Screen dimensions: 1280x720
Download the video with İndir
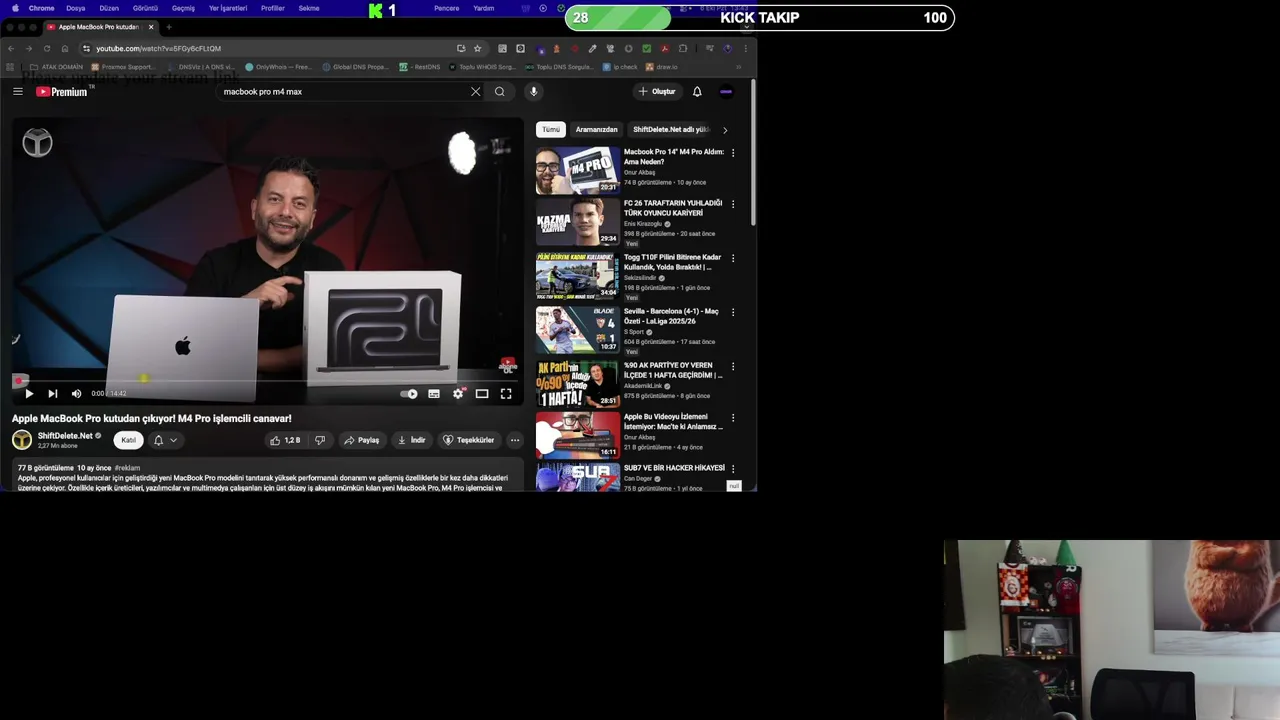[x=412, y=440]
